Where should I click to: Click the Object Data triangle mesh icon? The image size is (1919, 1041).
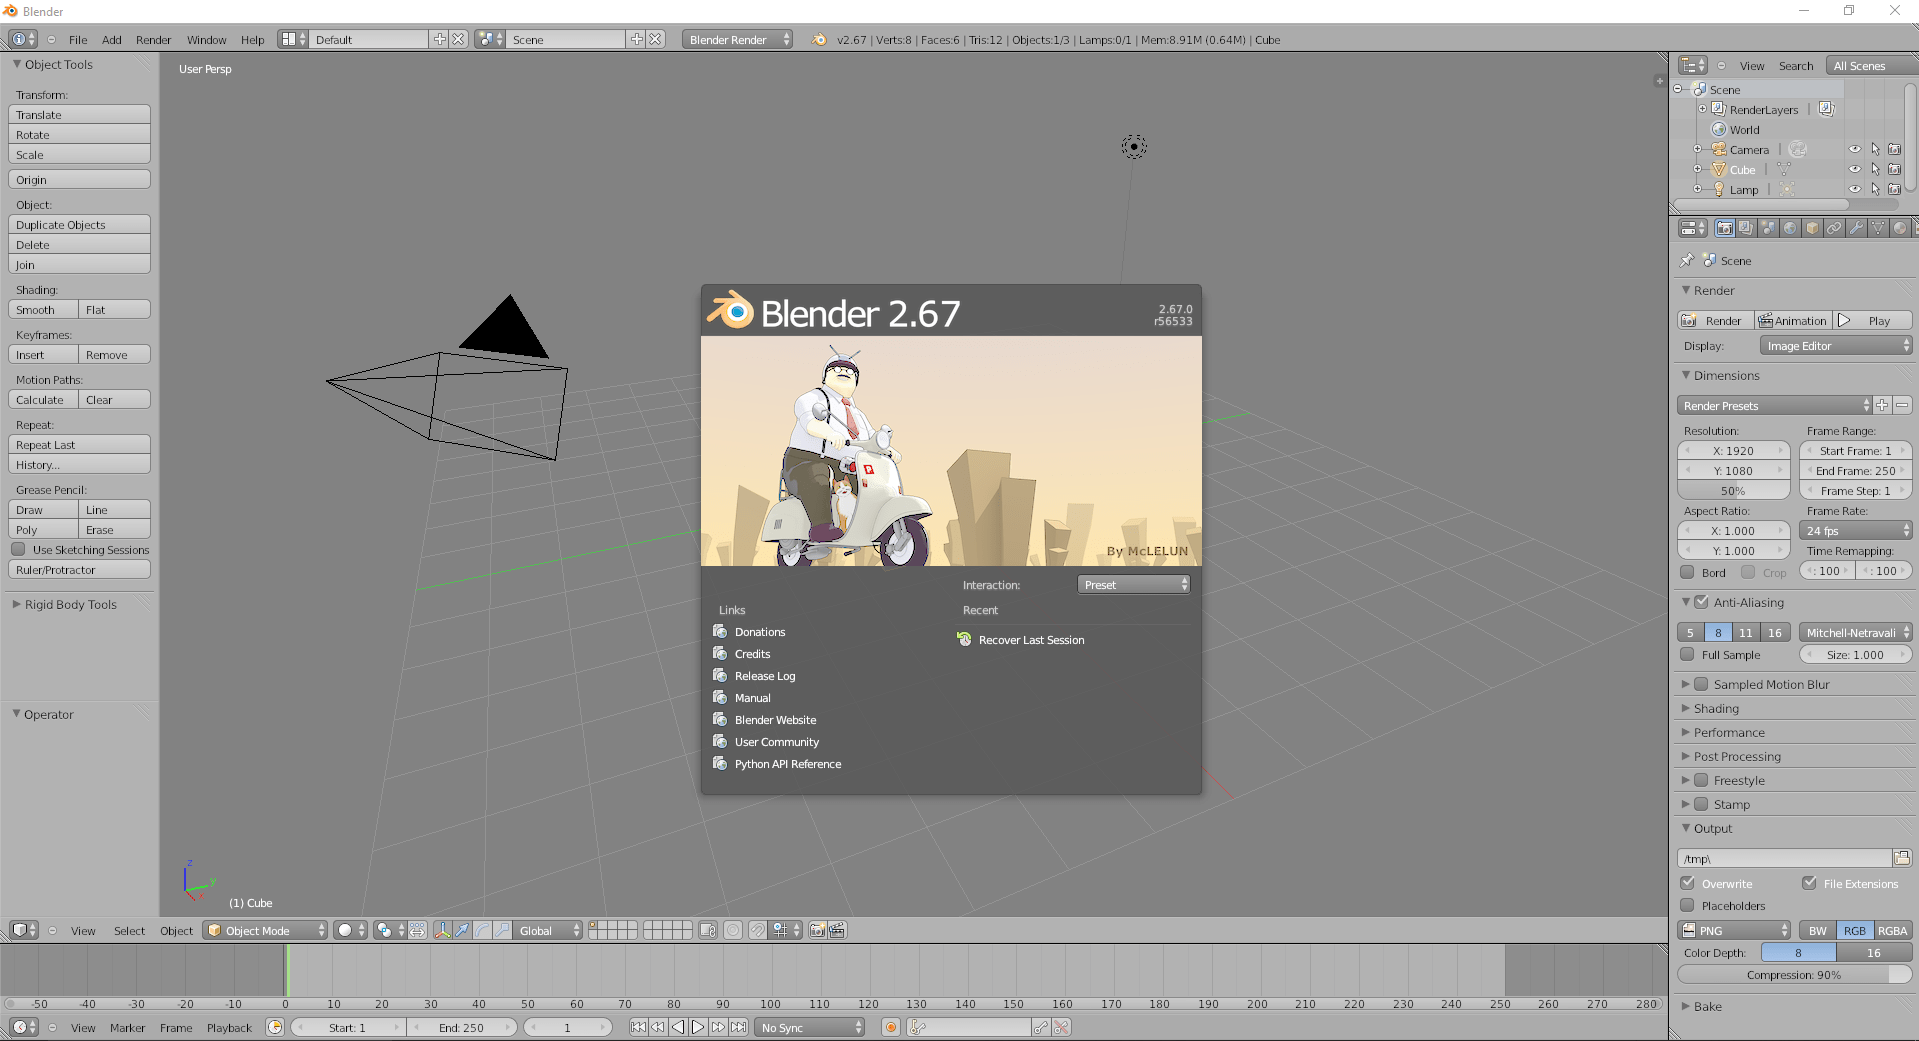1878,228
